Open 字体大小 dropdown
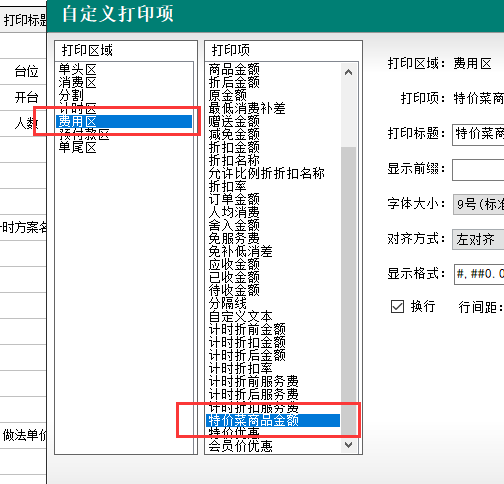The width and height of the screenshot is (504, 484). click(x=478, y=204)
